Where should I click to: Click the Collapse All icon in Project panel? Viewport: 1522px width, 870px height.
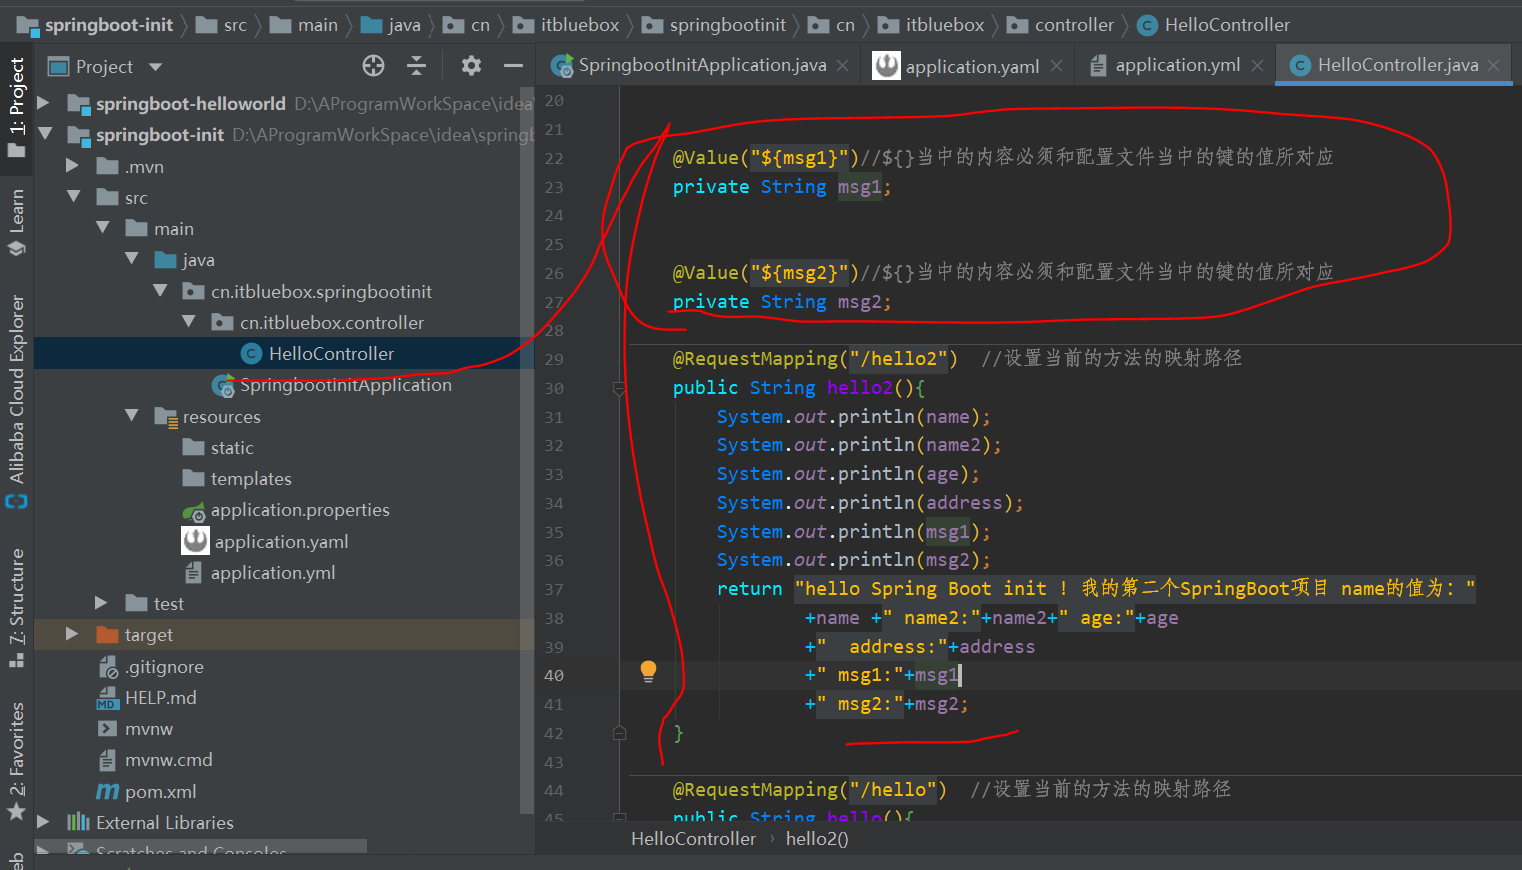pyautogui.click(x=417, y=66)
